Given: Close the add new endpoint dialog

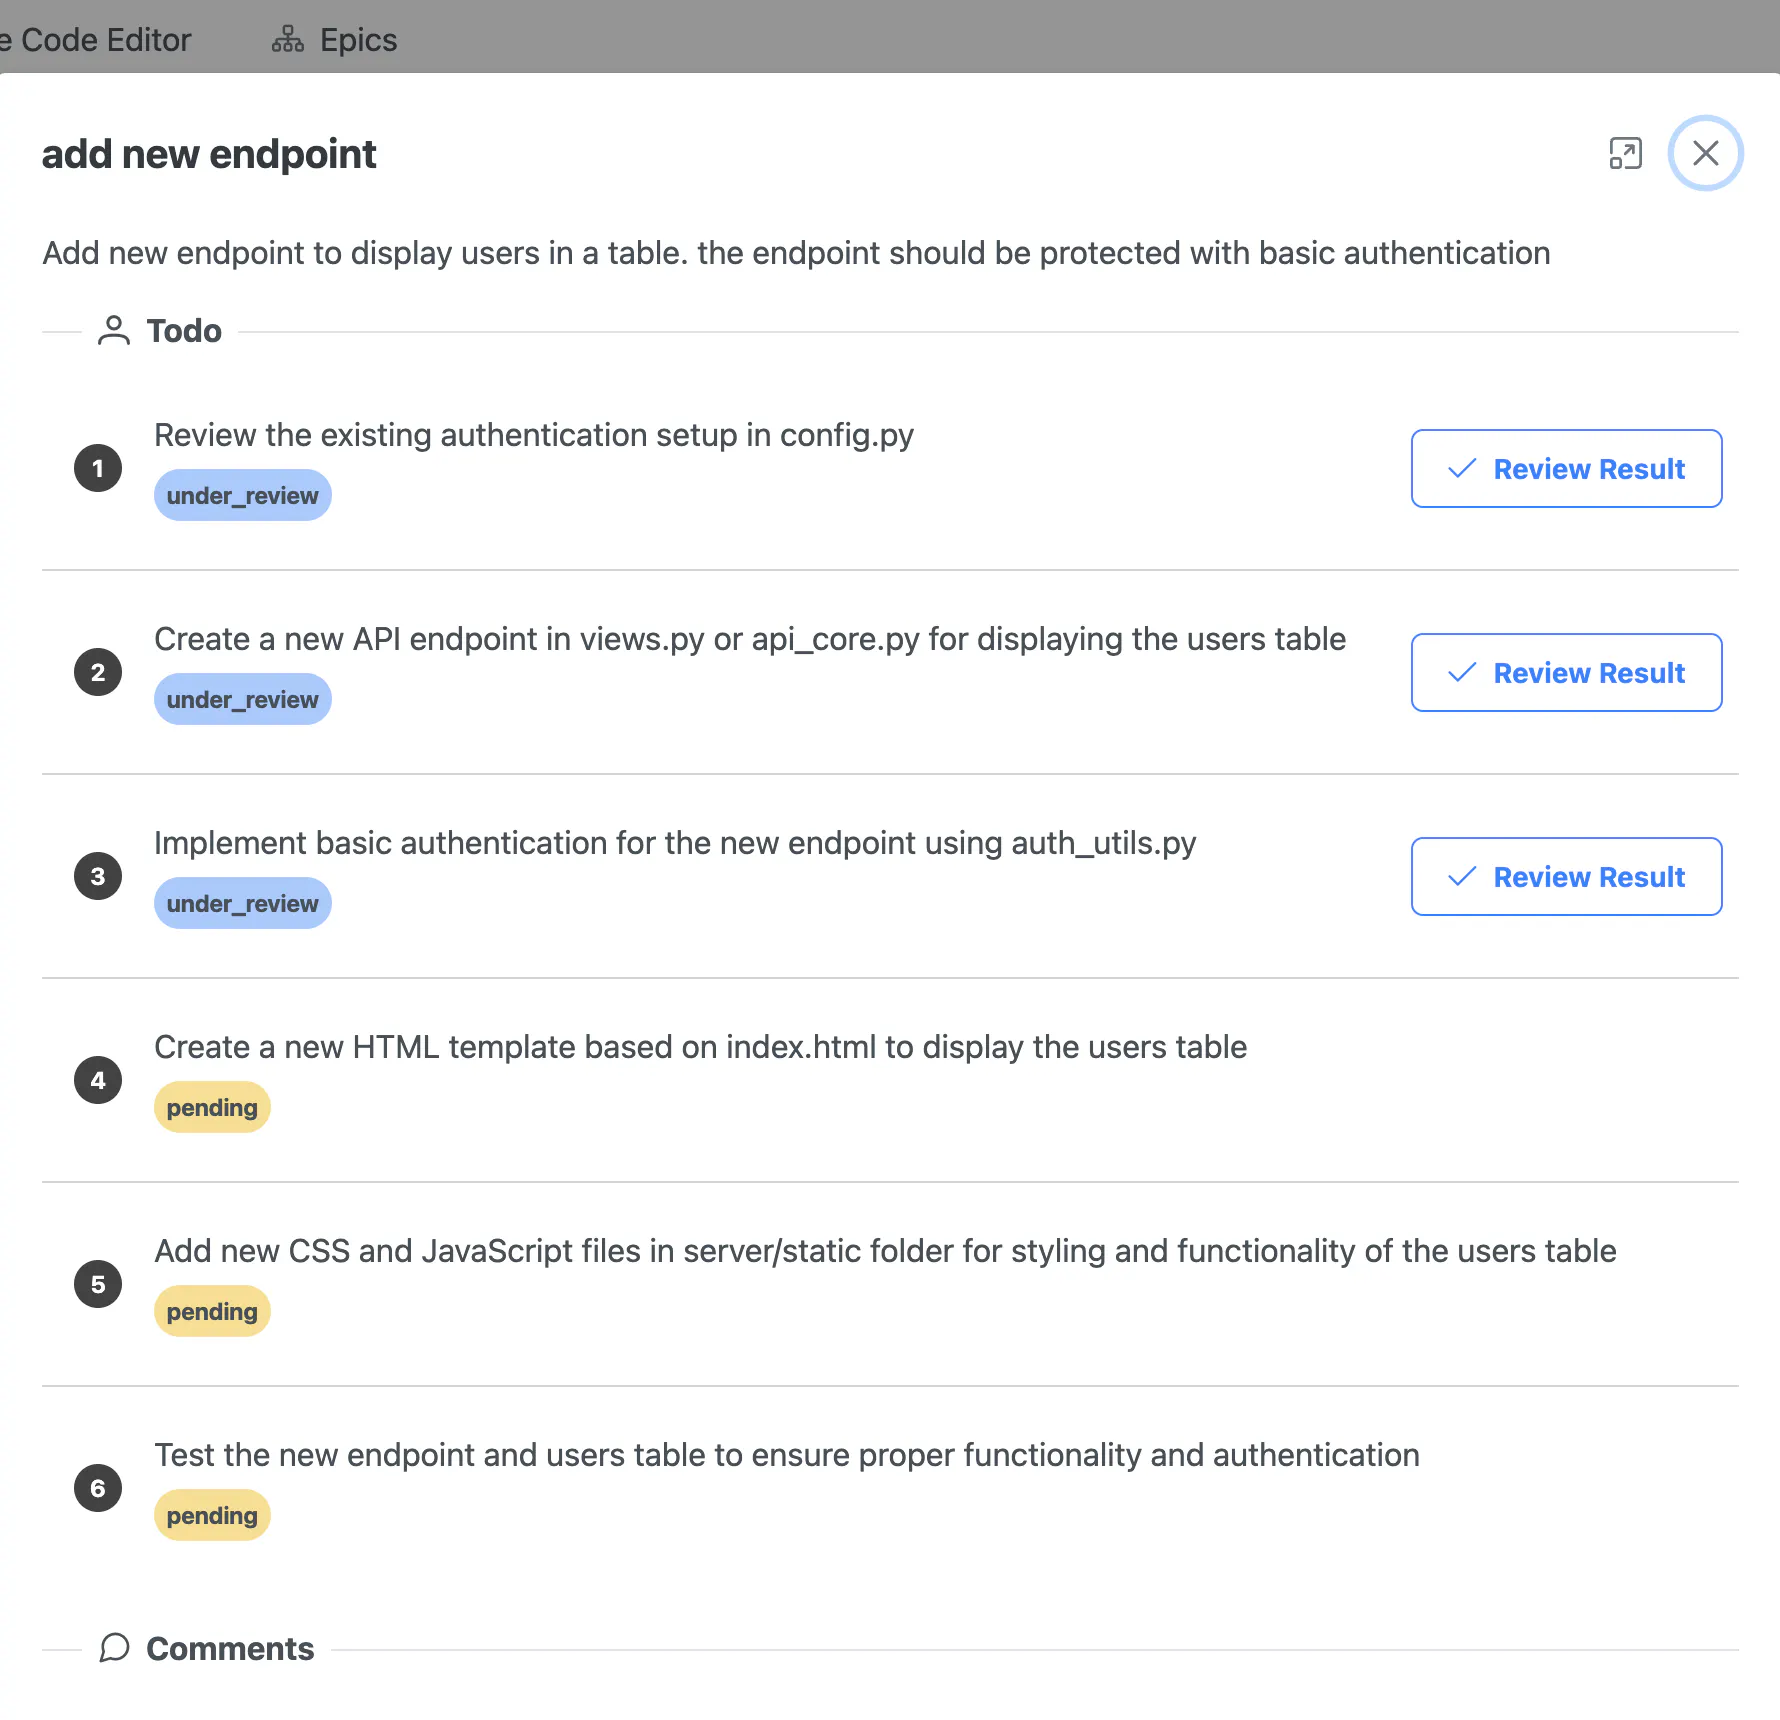Looking at the screenshot, I should [1705, 153].
